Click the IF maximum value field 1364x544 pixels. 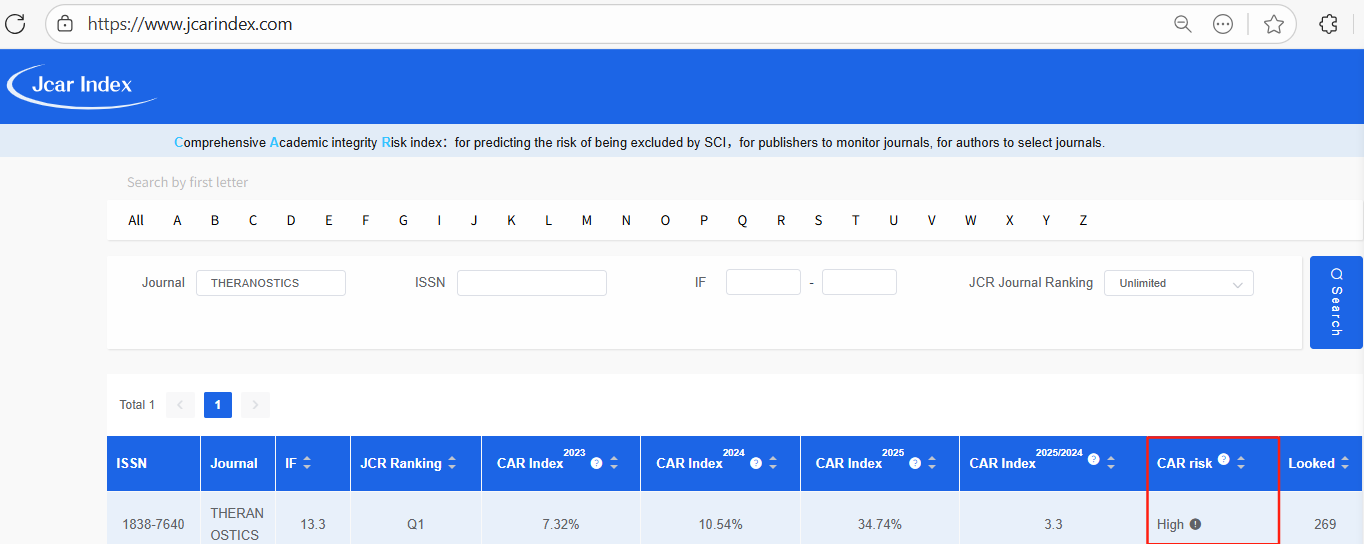click(x=859, y=283)
